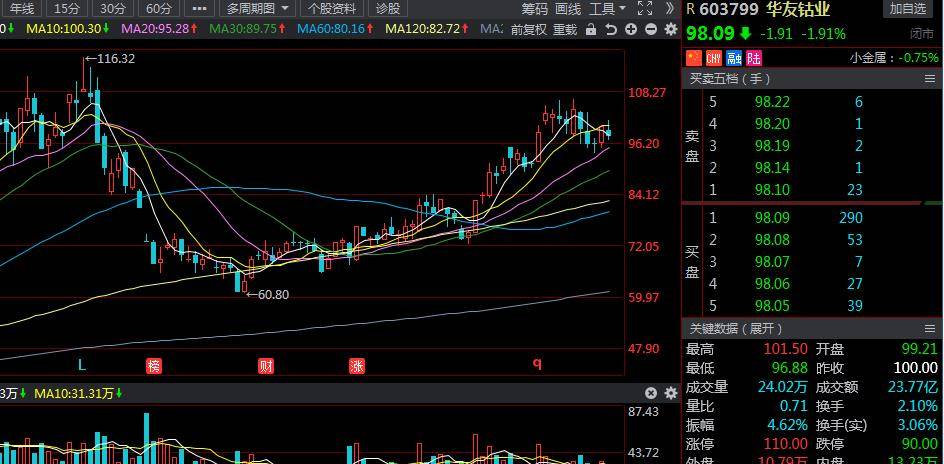Image resolution: width=944 pixels, height=464 pixels.
Task: Click 开盘 value 99.21
Action: (920, 349)
